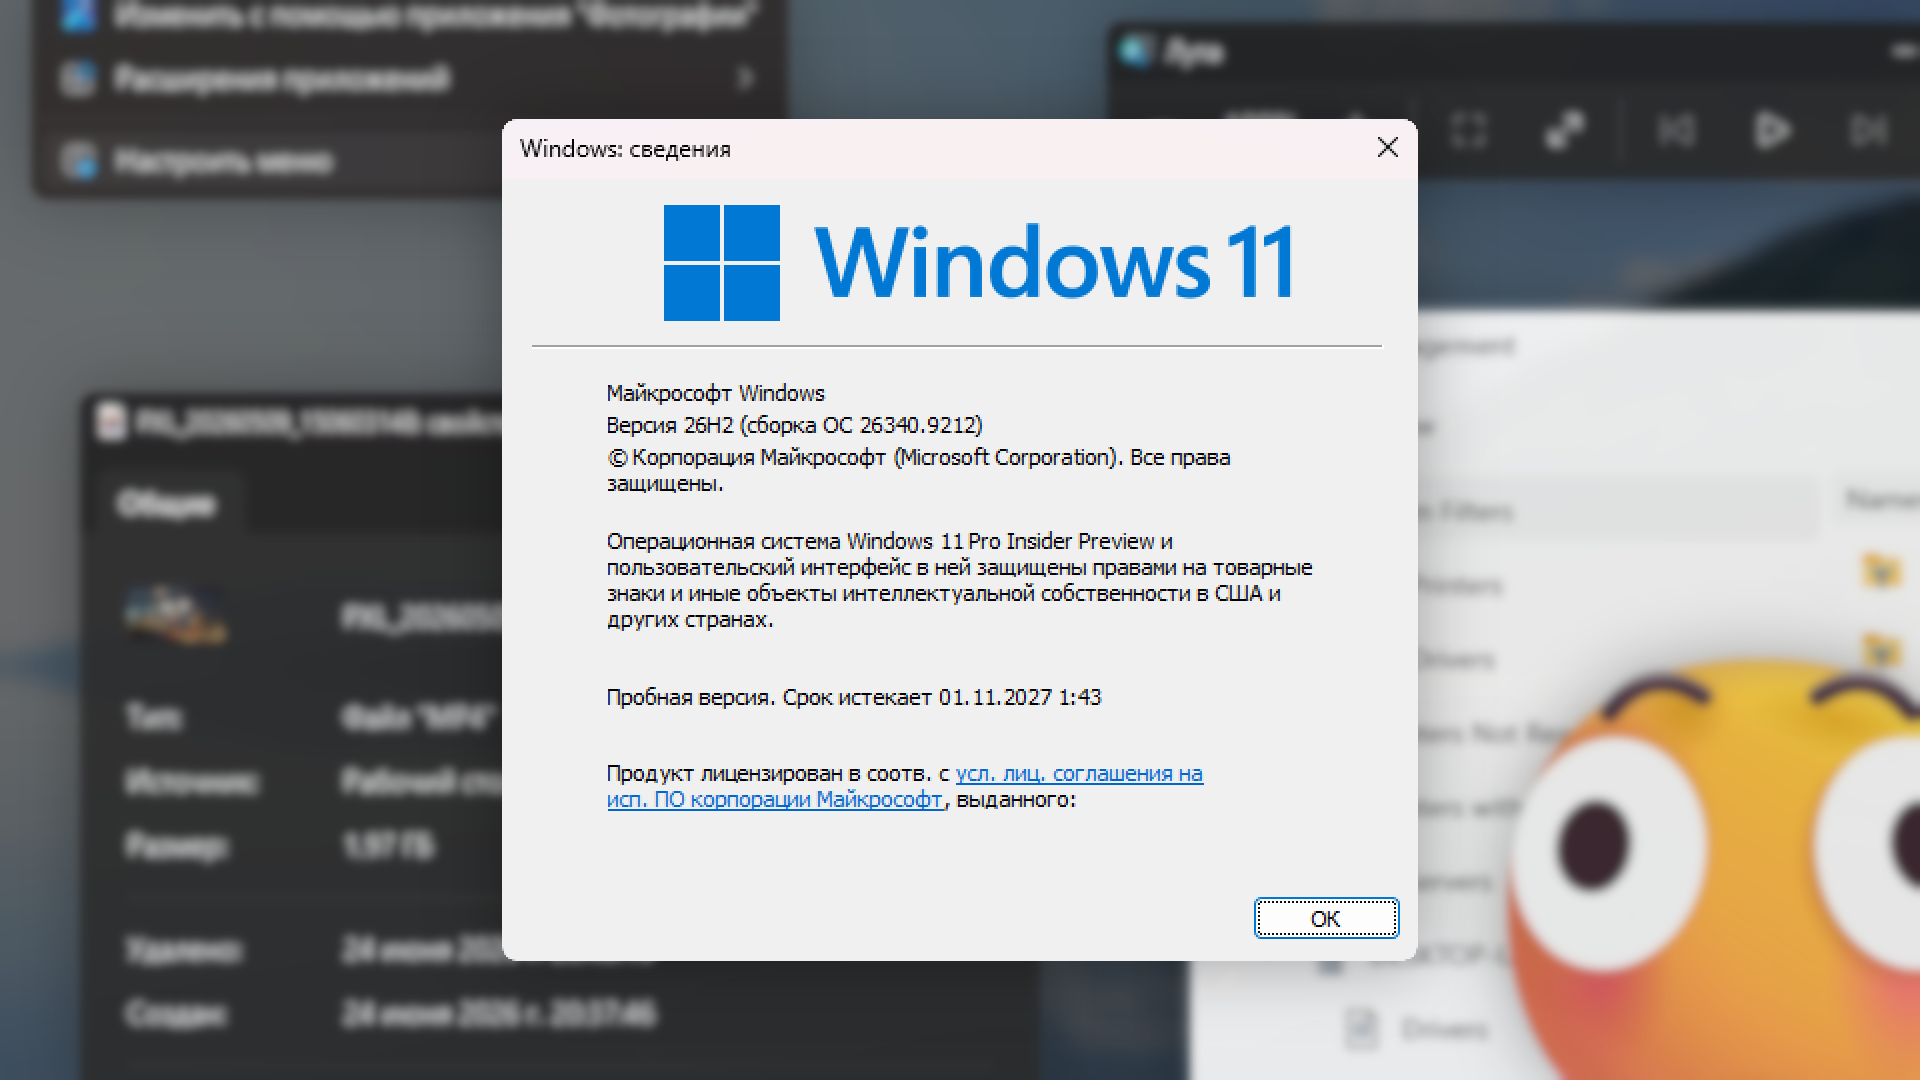Select "Настроить меню" in the background context menu

(x=223, y=161)
